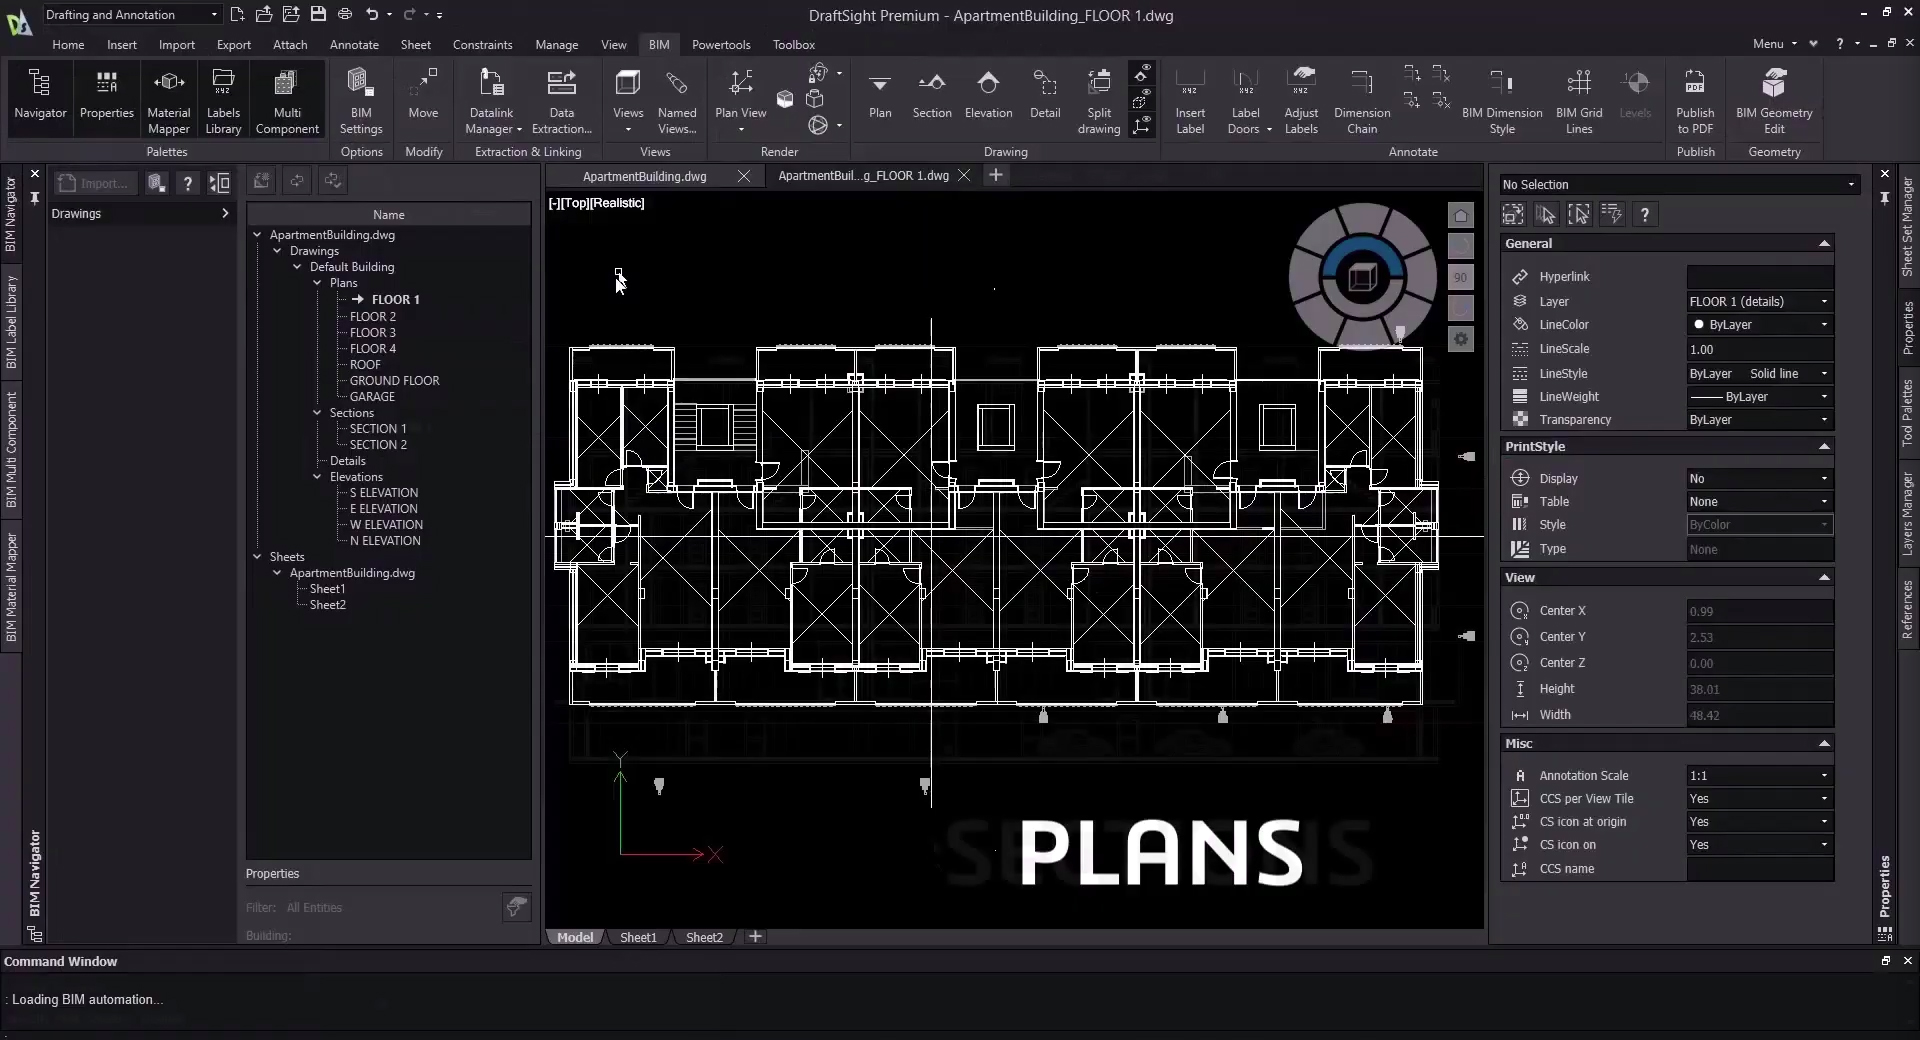Open the Labels Library tool

223,95
